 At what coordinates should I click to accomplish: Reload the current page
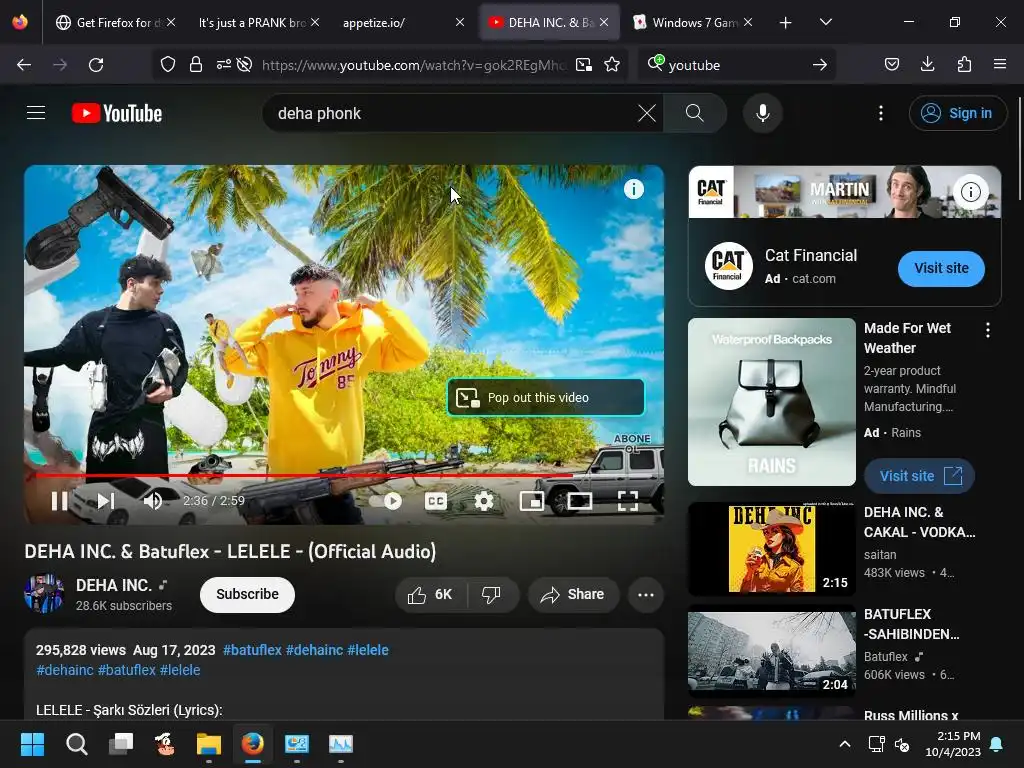96,65
